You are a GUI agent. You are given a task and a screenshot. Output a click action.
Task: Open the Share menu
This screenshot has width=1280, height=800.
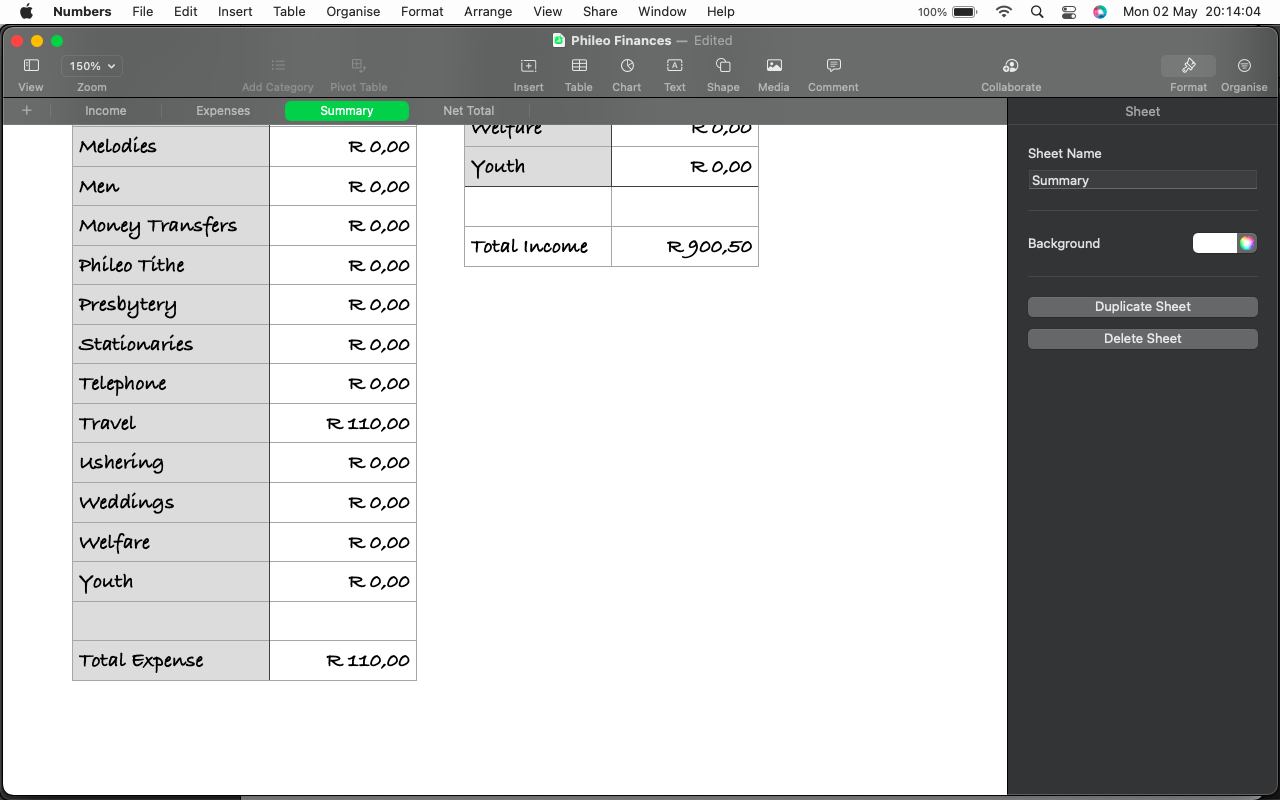pyautogui.click(x=600, y=12)
